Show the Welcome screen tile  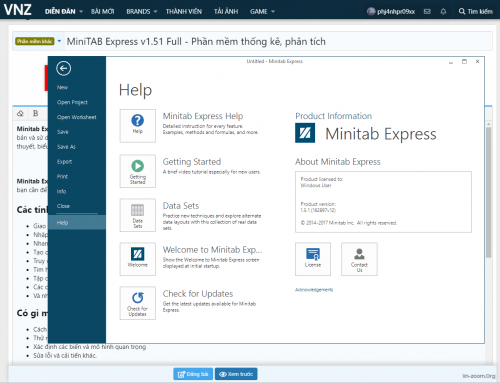(x=138, y=259)
